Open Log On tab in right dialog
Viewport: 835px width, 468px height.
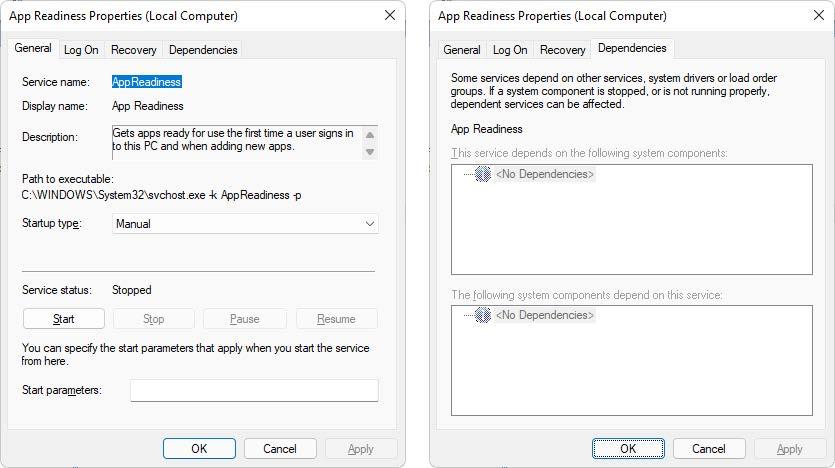[x=510, y=50]
